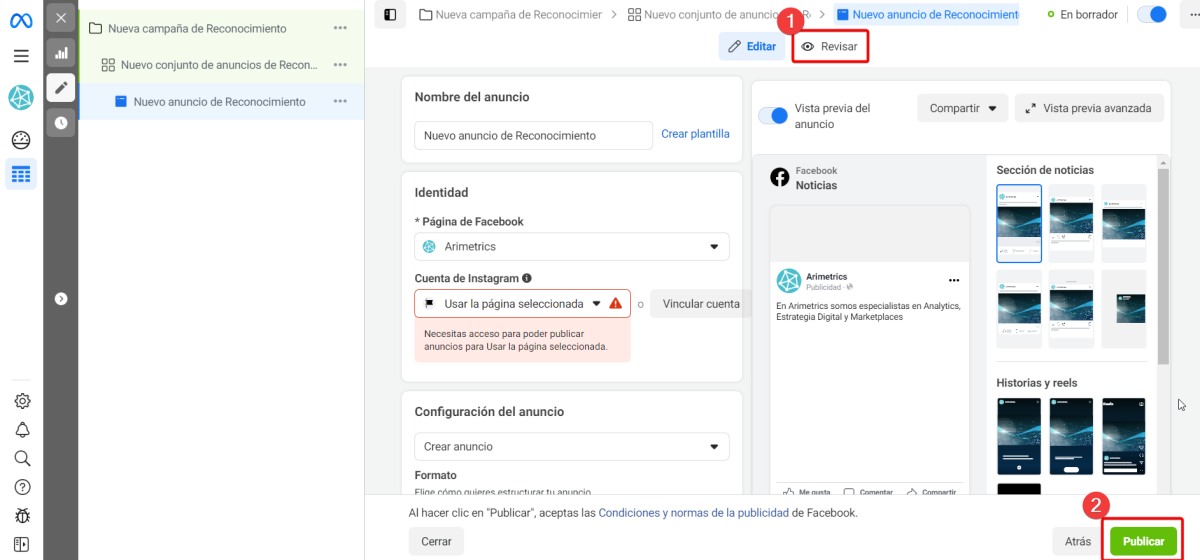The width and height of the screenshot is (1200, 560).
Task: Open the hamburger main menu
Action: pos(21,56)
